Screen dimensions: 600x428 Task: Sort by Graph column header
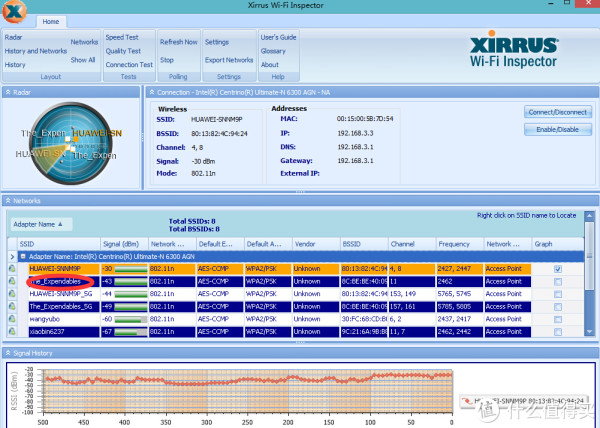click(x=558, y=244)
